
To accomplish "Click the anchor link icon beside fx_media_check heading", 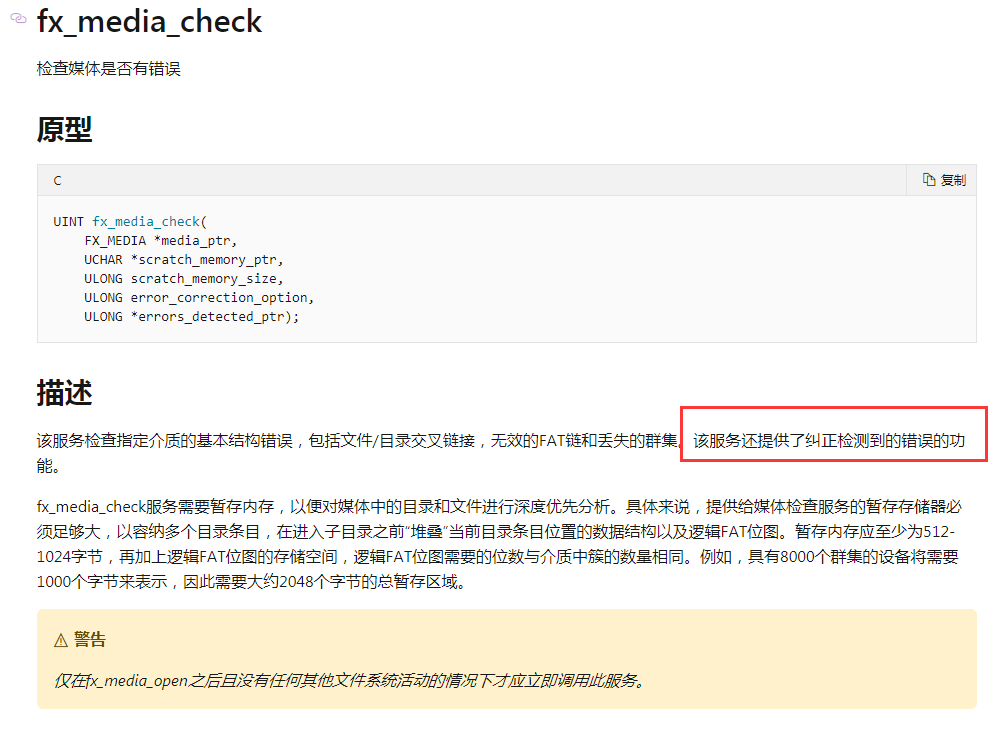I will coord(18,18).
